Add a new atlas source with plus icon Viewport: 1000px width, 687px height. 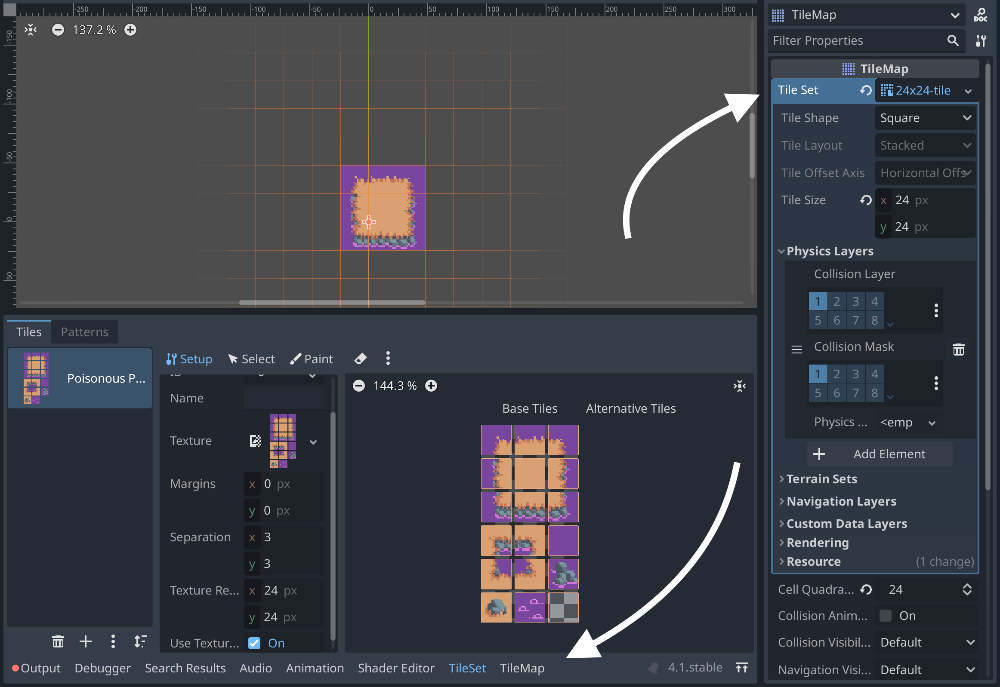[x=86, y=641]
